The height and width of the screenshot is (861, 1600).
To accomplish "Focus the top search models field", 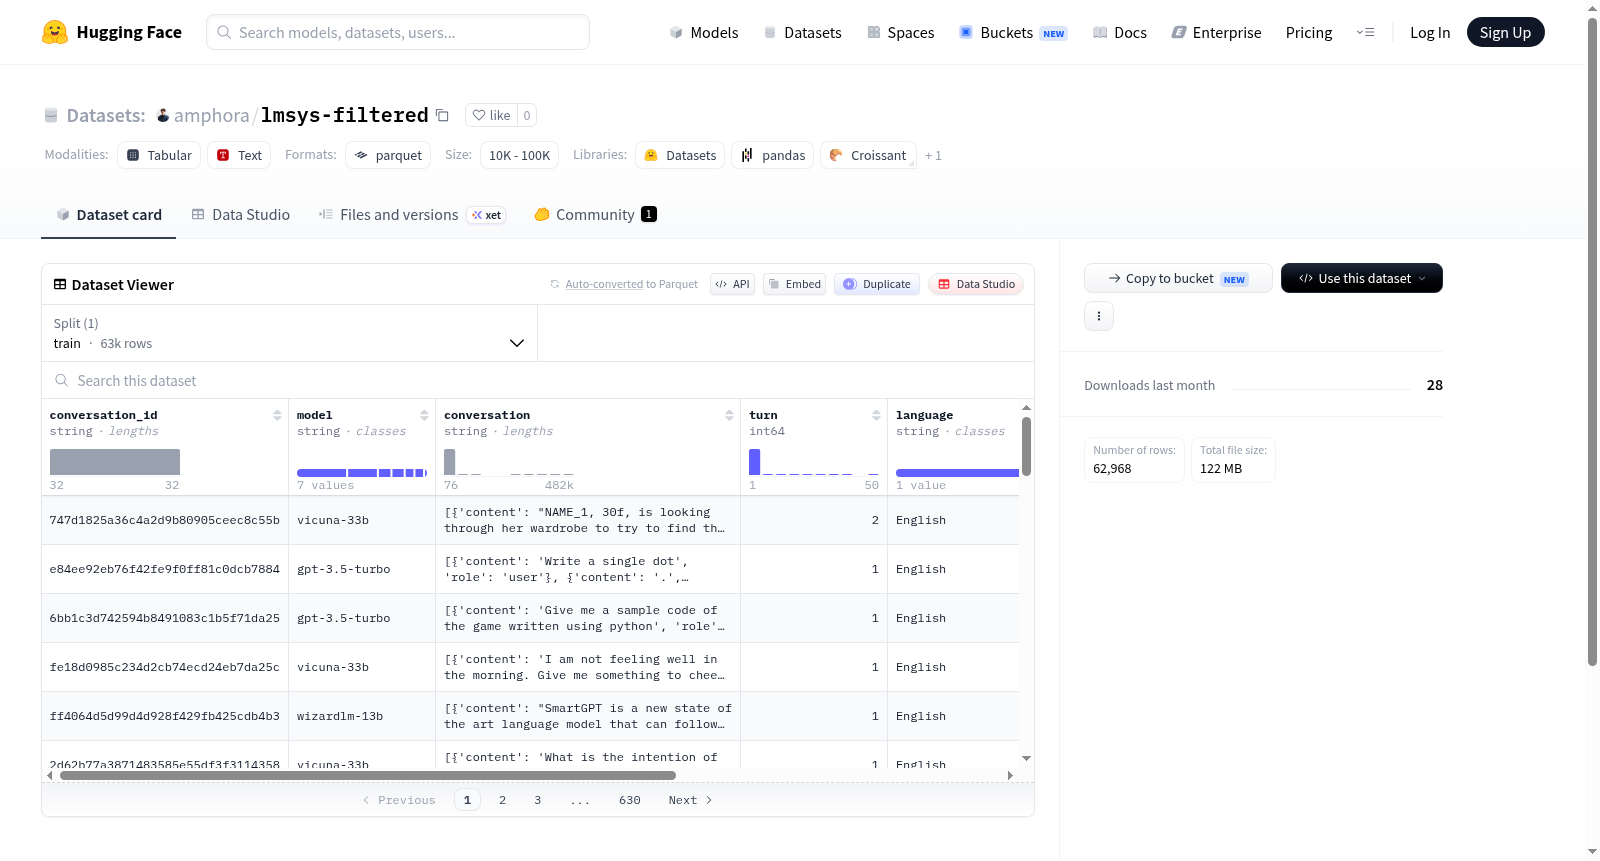I will tap(398, 32).
